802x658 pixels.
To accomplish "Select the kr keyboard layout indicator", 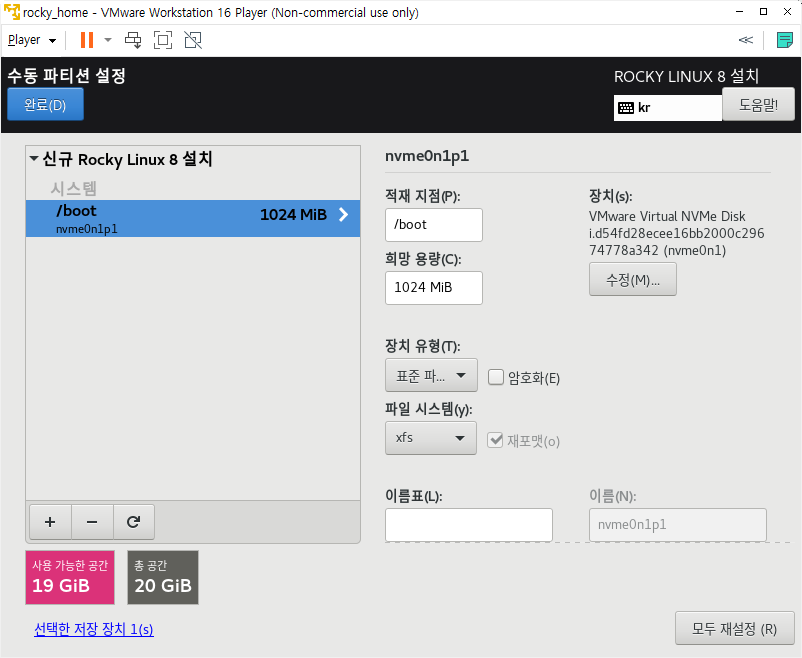I will (667, 108).
